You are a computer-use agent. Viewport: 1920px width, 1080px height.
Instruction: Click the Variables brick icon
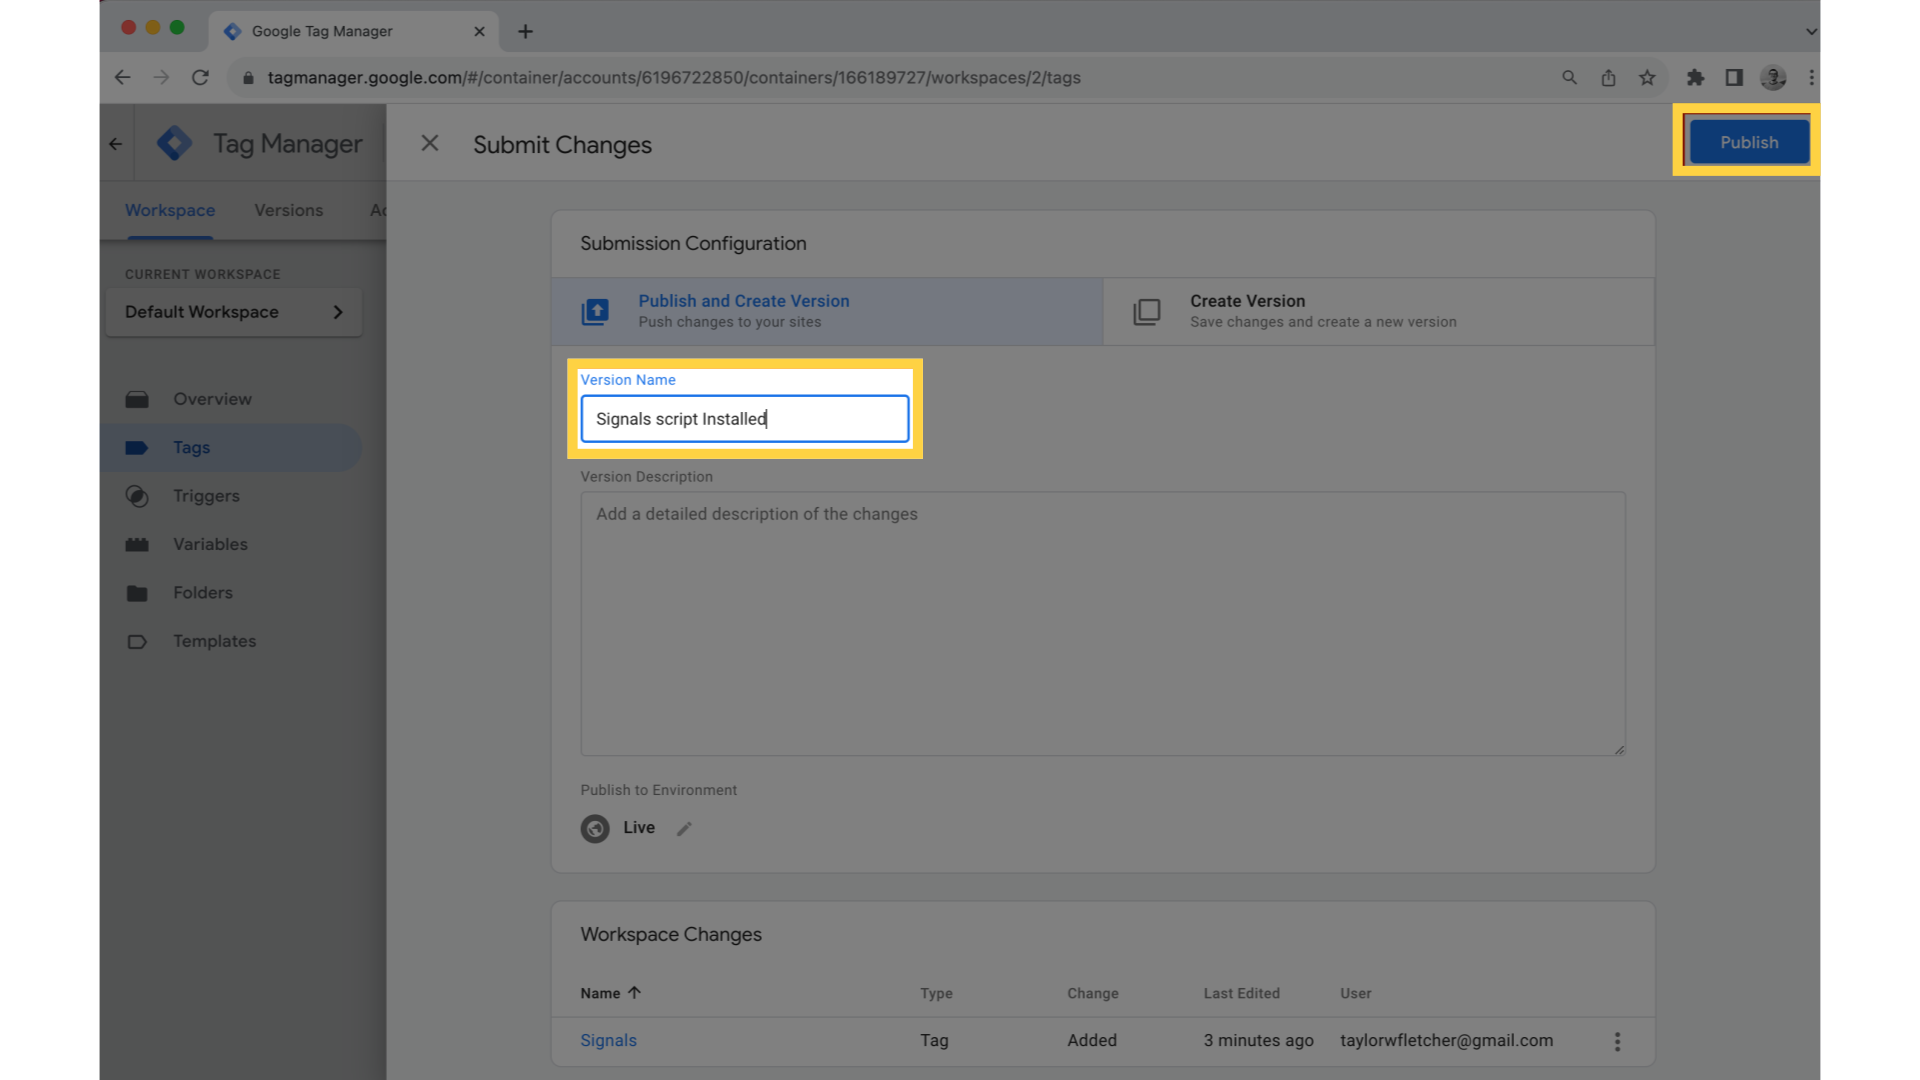coord(137,544)
